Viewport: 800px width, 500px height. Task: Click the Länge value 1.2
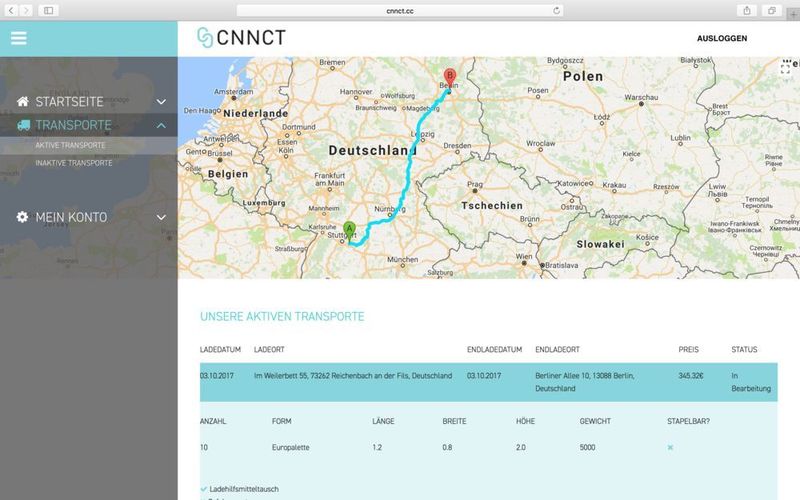coord(377,447)
